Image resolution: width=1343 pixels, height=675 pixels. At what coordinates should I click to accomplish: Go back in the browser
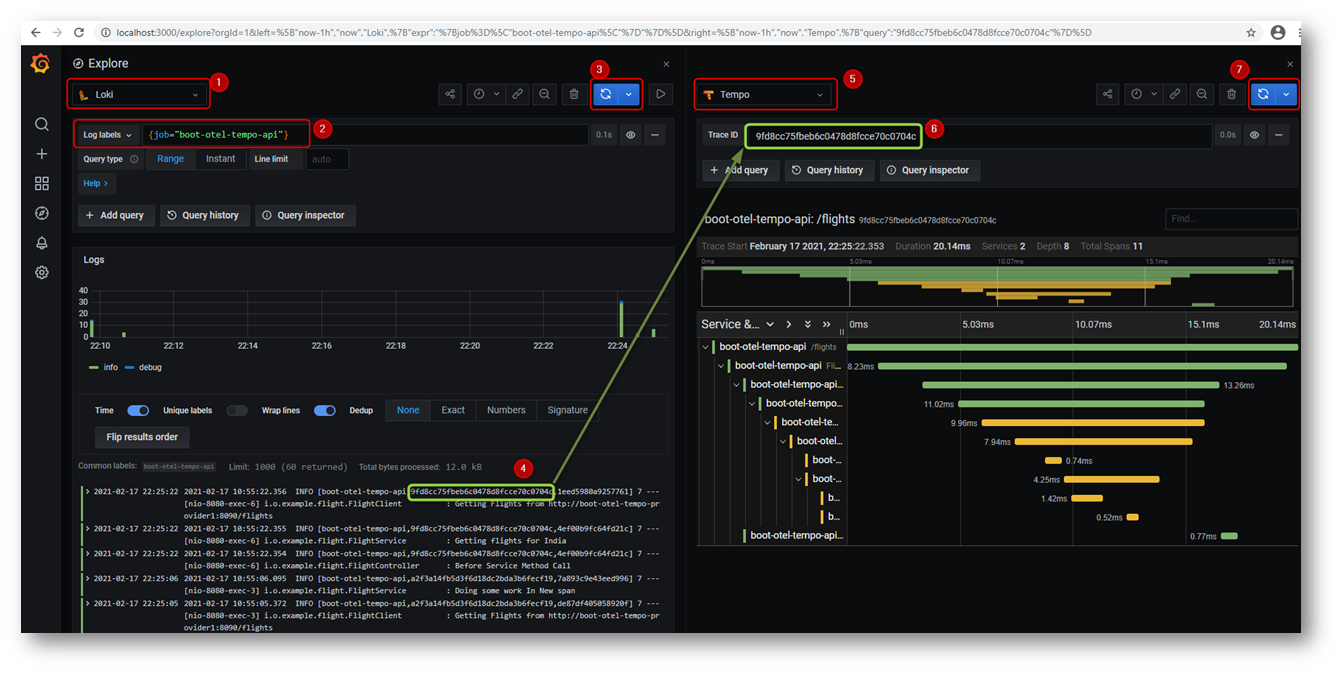(36, 32)
